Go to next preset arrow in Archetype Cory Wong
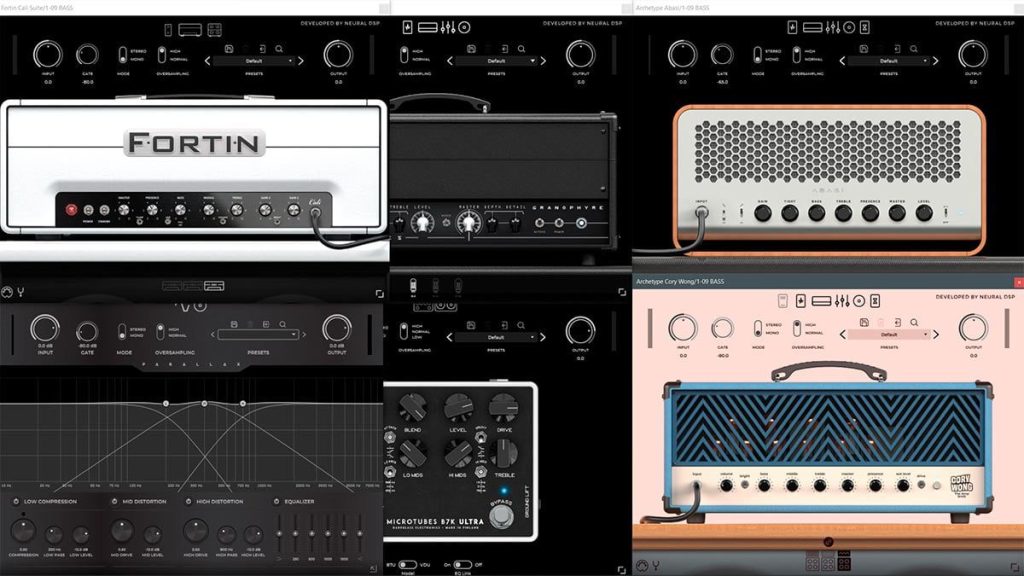The width and height of the screenshot is (1024, 576). tap(936, 334)
